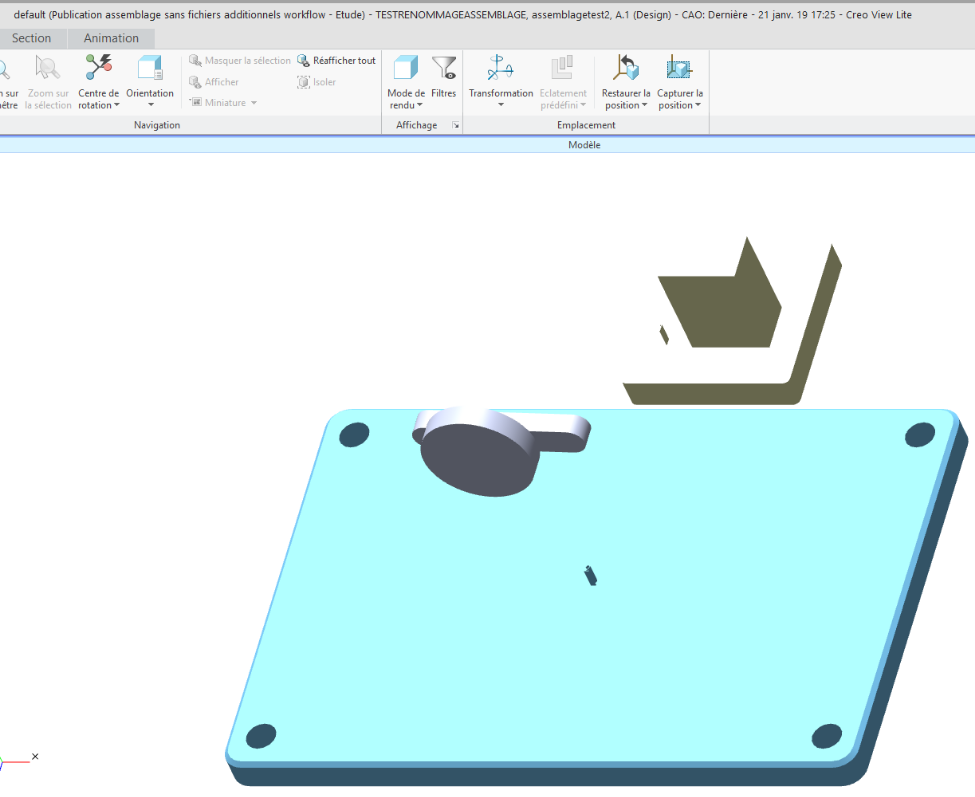
Task: Expand the Miniature dropdown arrow
Action: (x=254, y=103)
